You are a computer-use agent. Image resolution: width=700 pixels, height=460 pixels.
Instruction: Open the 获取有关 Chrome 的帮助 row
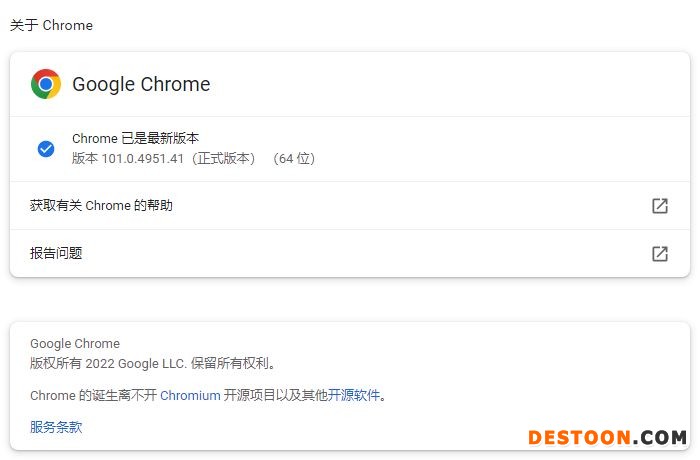pos(101,206)
